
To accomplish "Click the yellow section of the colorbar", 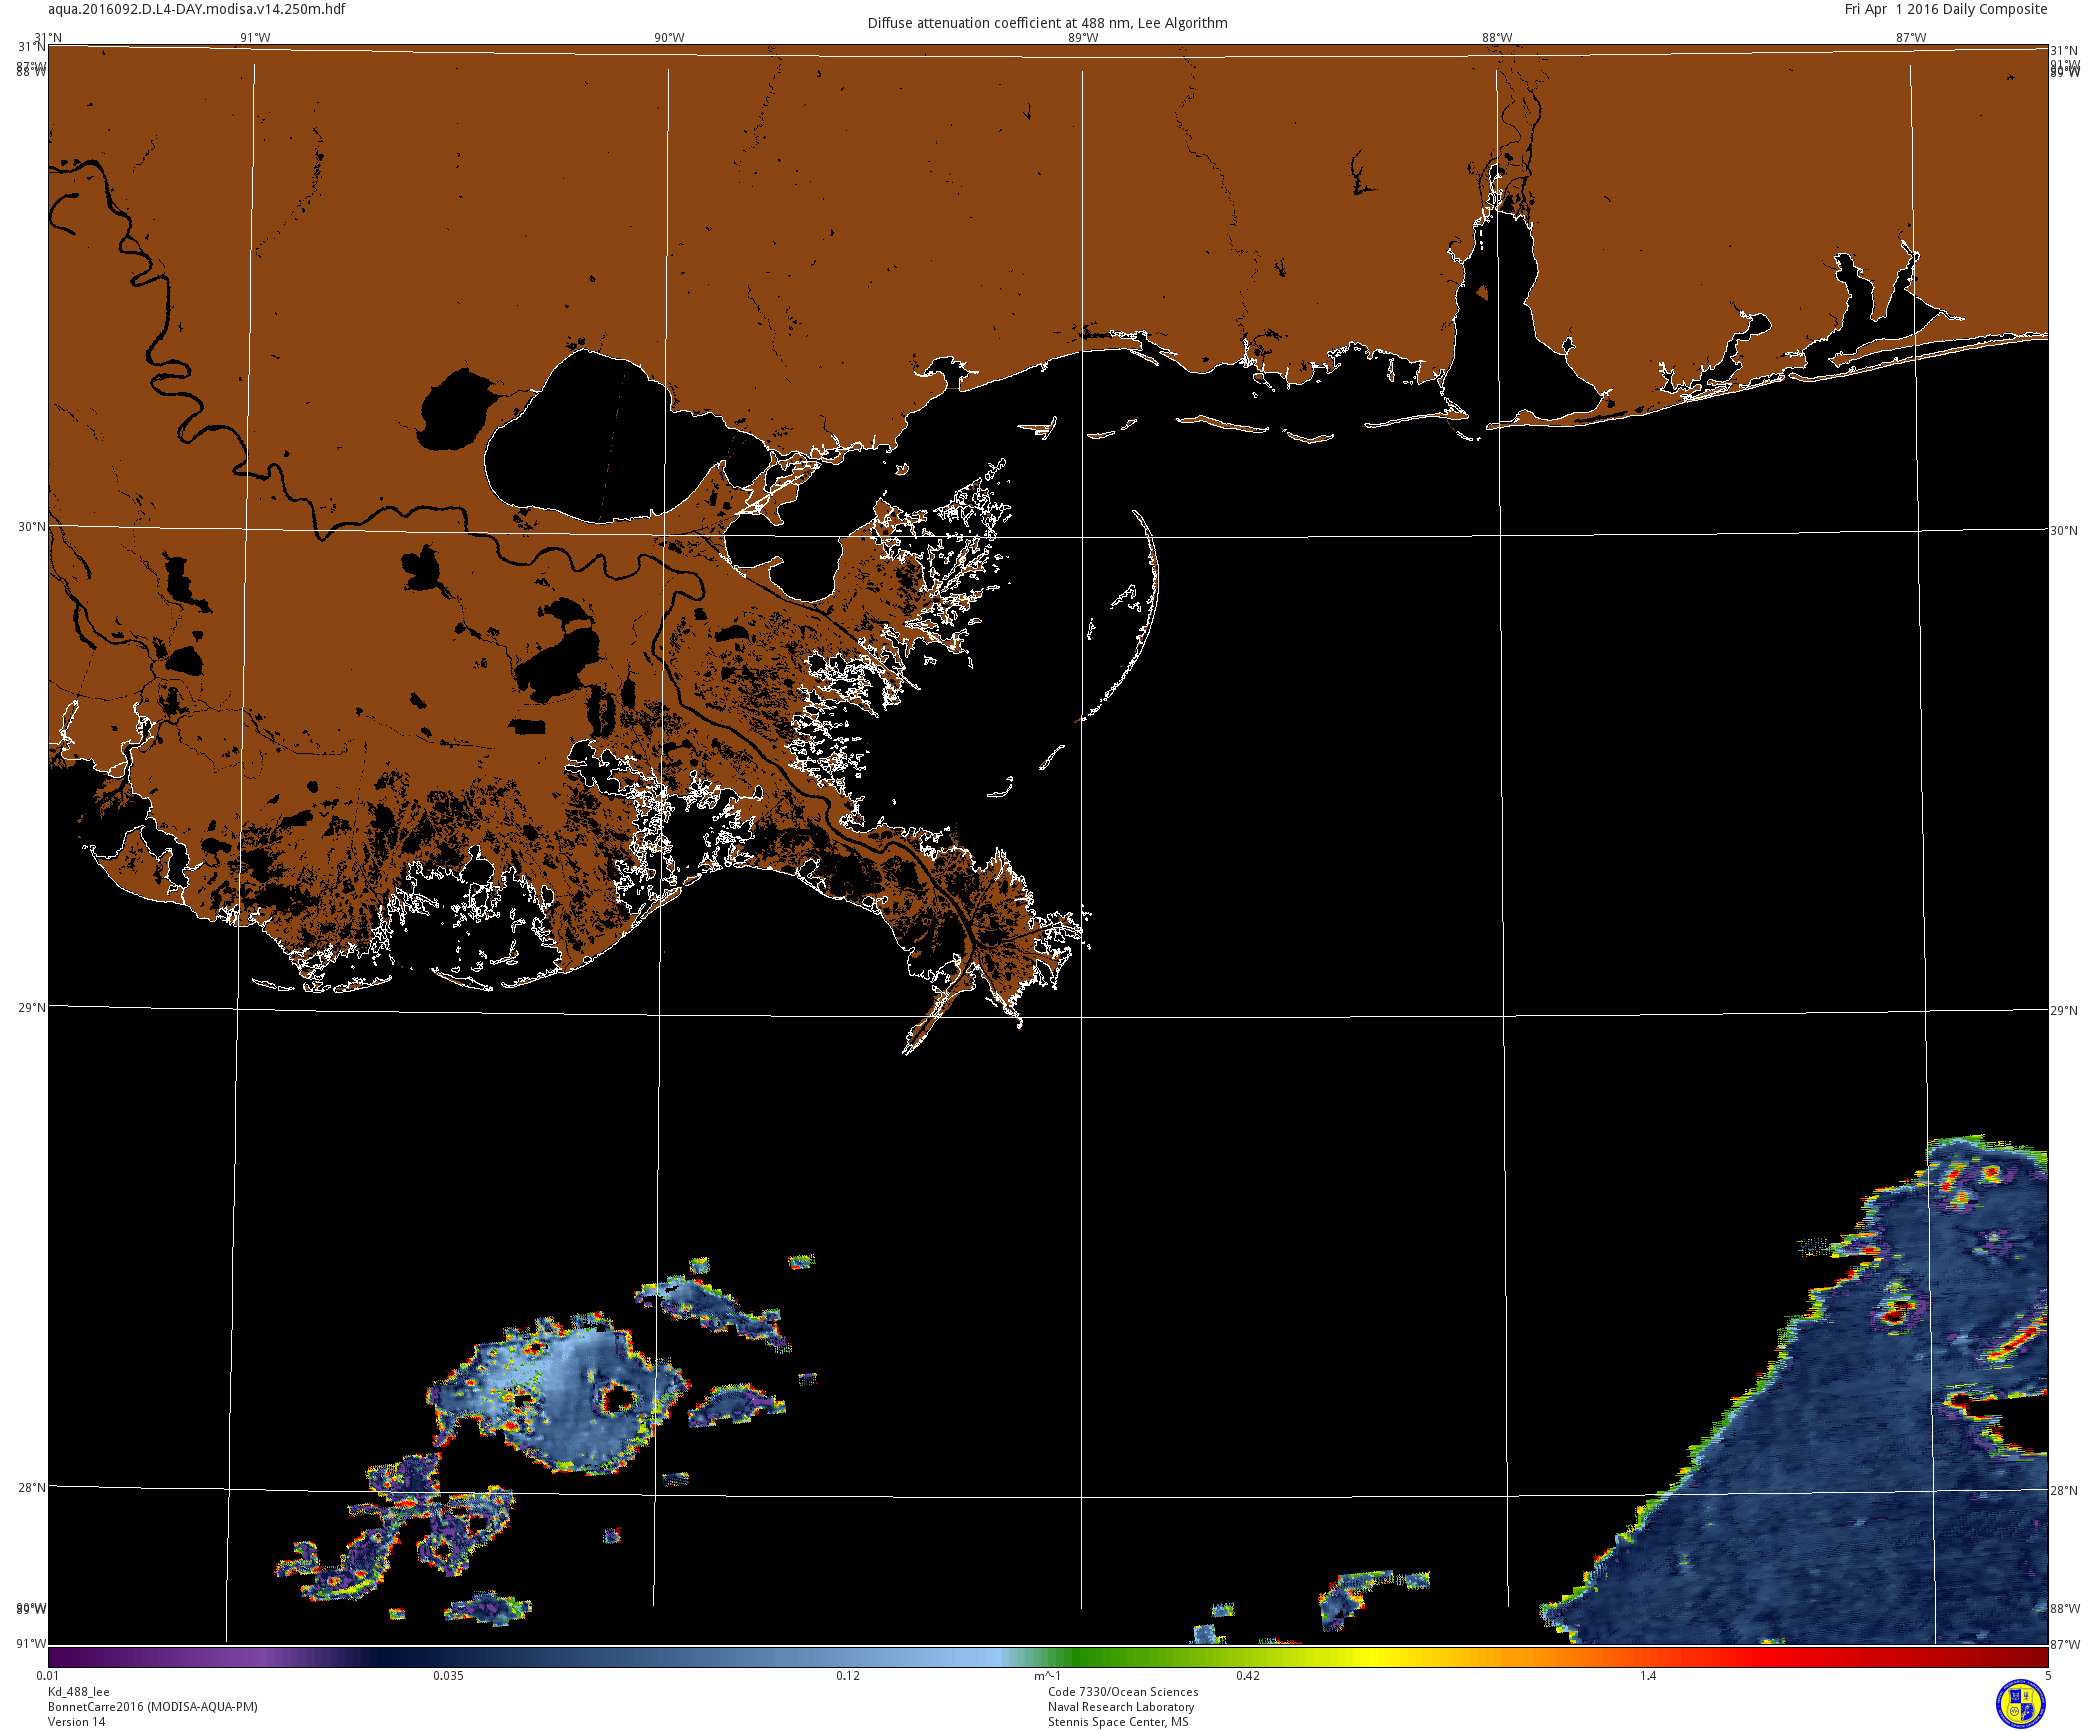I will [x=1375, y=1657].
